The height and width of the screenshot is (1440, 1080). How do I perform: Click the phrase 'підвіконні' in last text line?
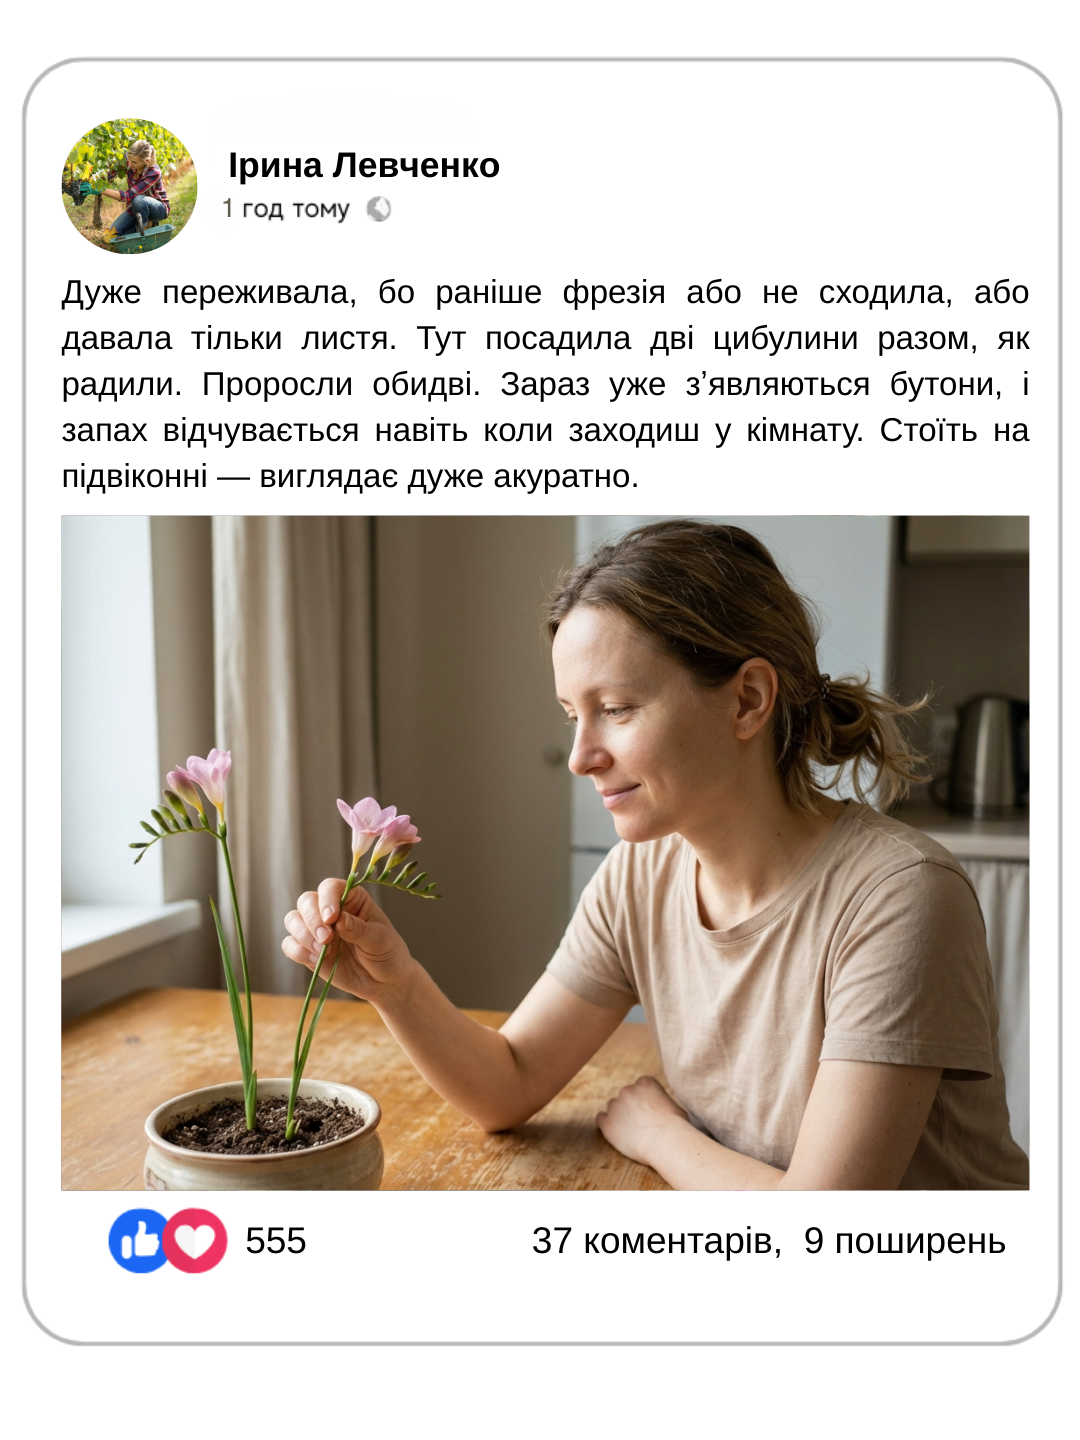[x=135, y=477]
